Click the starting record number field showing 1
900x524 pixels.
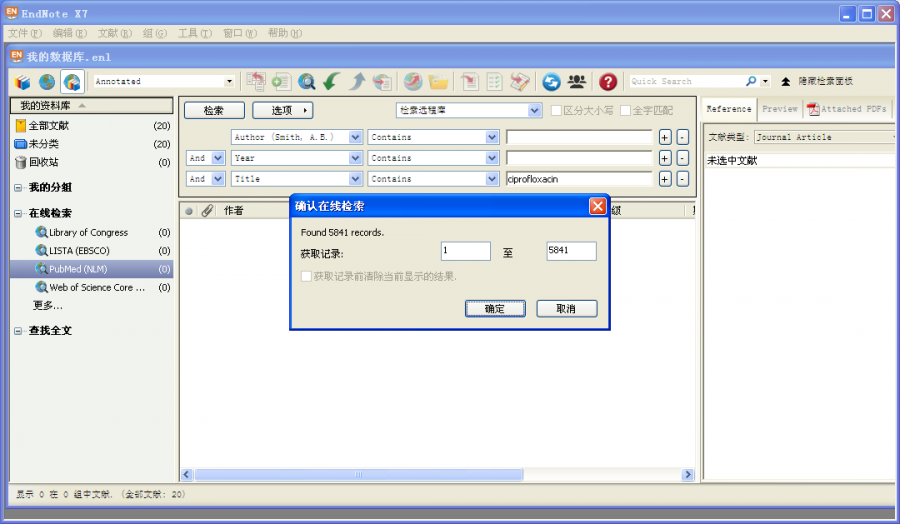point(465,251)
